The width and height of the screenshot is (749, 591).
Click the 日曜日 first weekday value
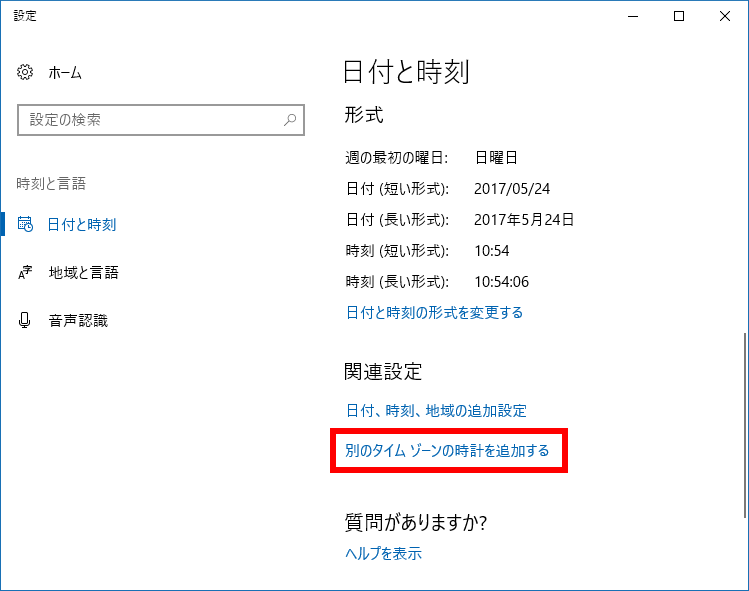tap(496, 158)
